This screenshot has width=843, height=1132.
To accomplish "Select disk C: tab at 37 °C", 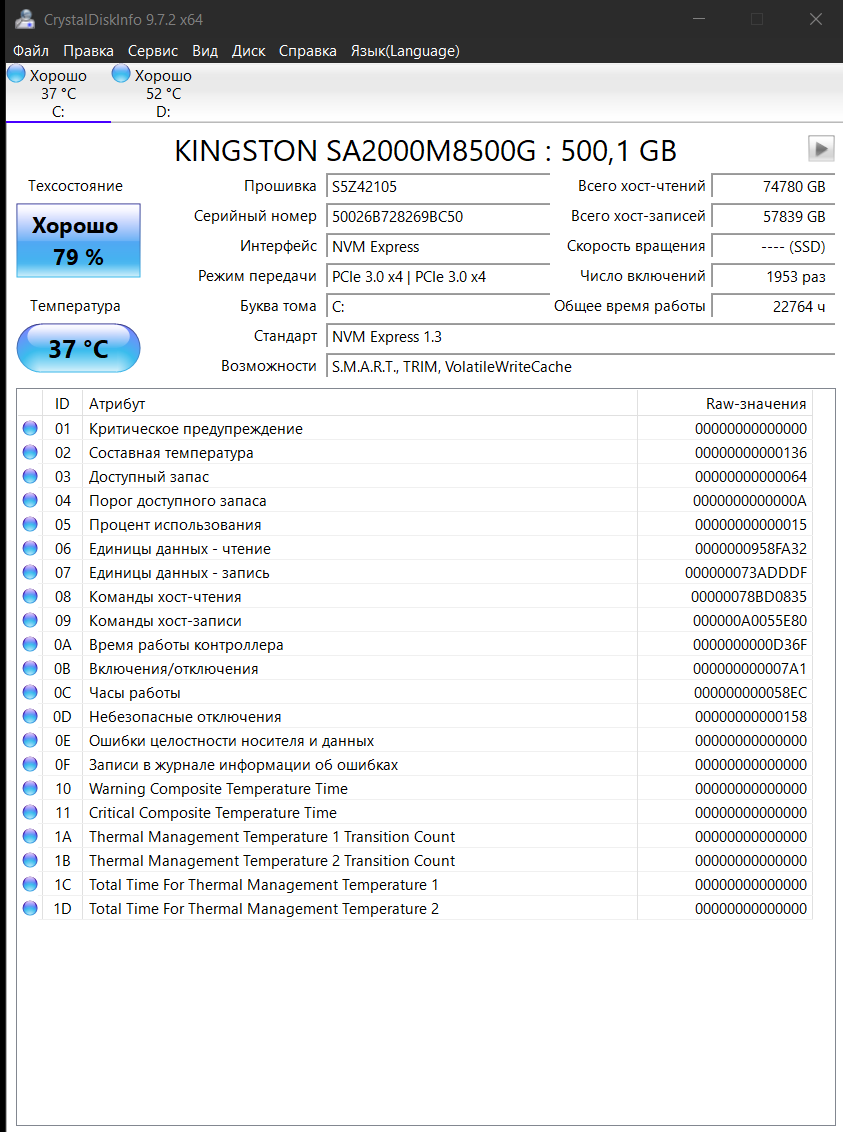I will point(58,93).
